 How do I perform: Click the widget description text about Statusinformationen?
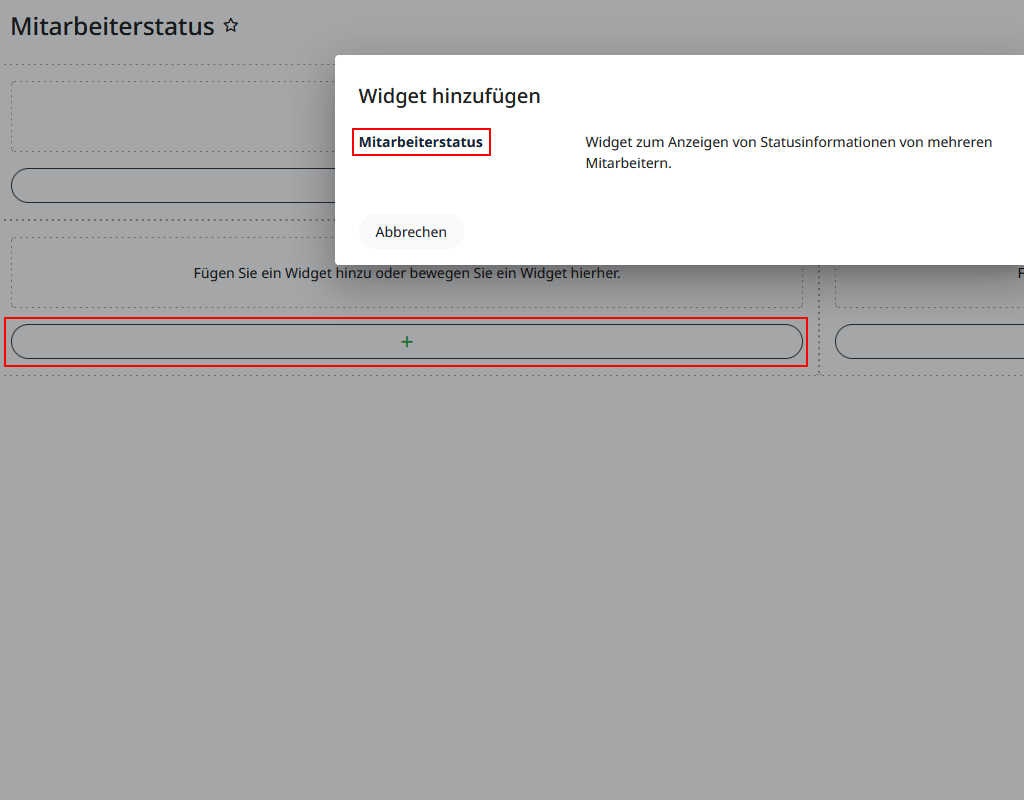(788, 152)
